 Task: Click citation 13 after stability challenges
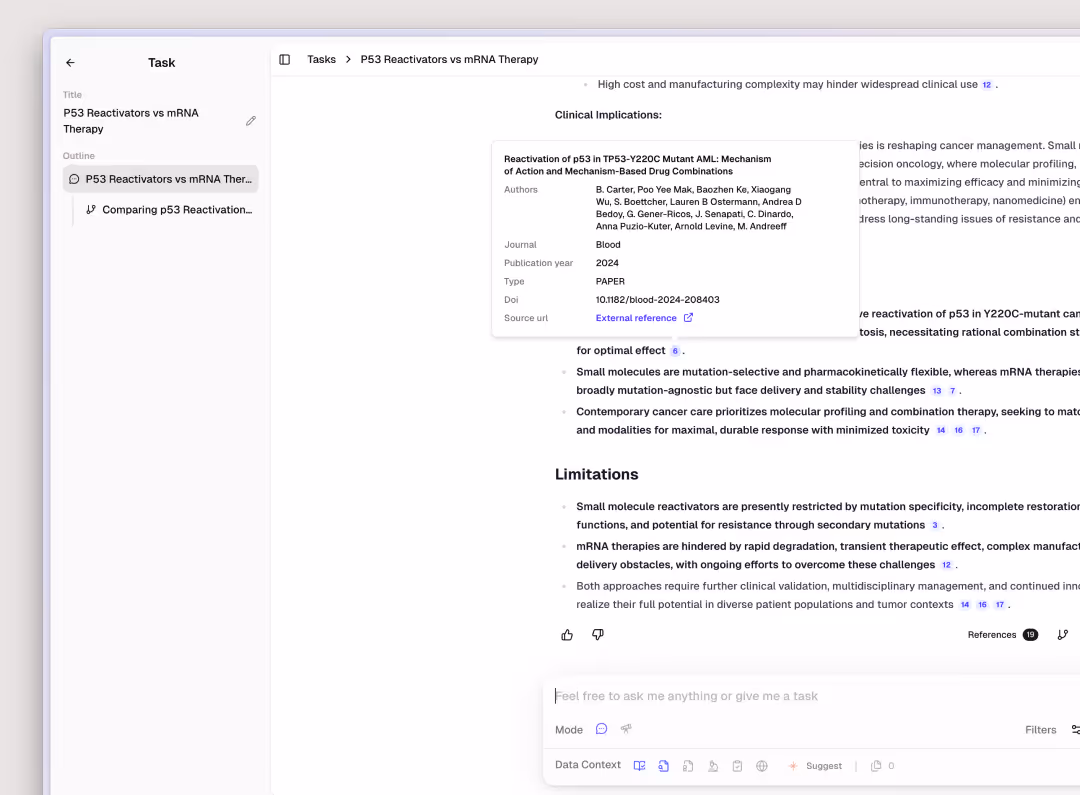[x=937, y=391]
